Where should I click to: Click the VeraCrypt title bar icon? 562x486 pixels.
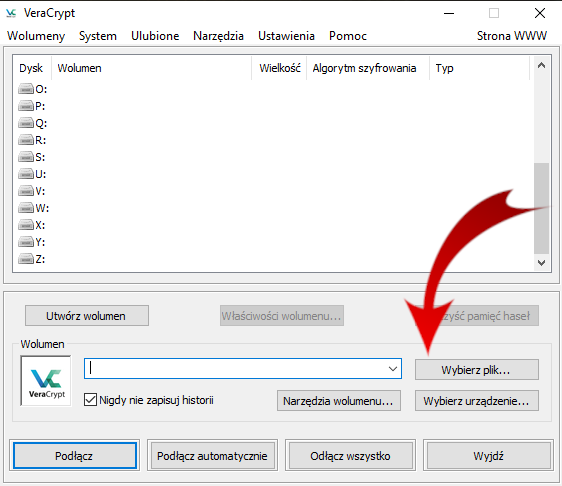(x=11, y=13)
